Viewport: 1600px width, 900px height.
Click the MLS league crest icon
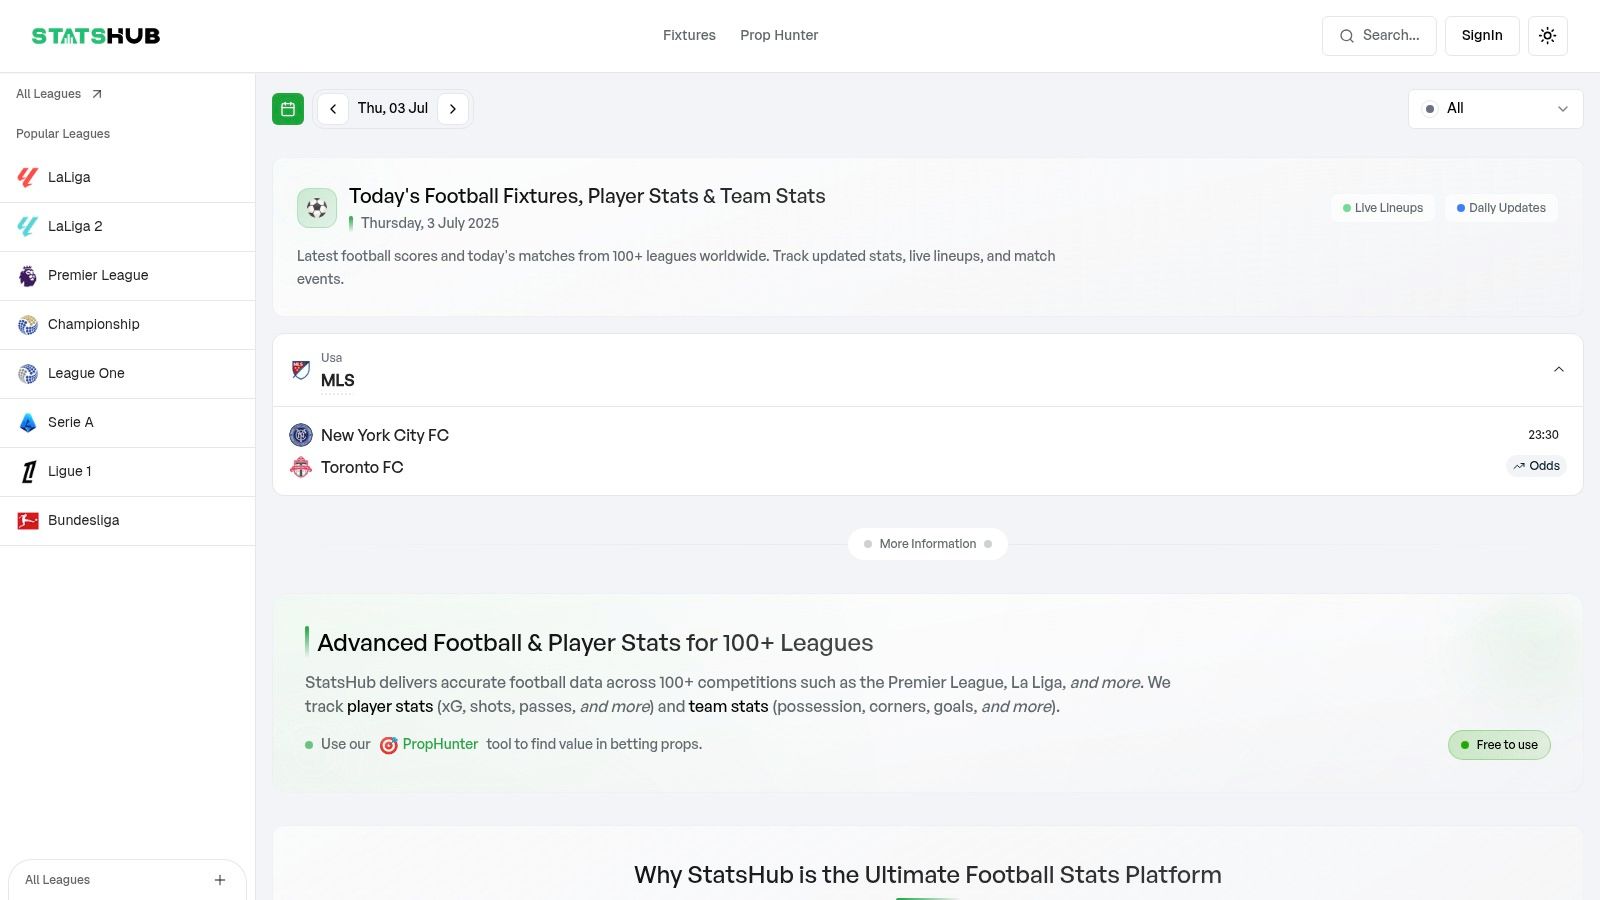301,370
